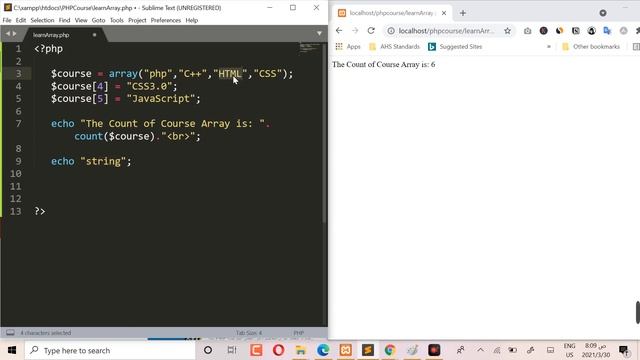Image resolution: width=640 pixels, height=360 pixels.
Task: Click the opening <?php tag
Action: coord(49,49)
